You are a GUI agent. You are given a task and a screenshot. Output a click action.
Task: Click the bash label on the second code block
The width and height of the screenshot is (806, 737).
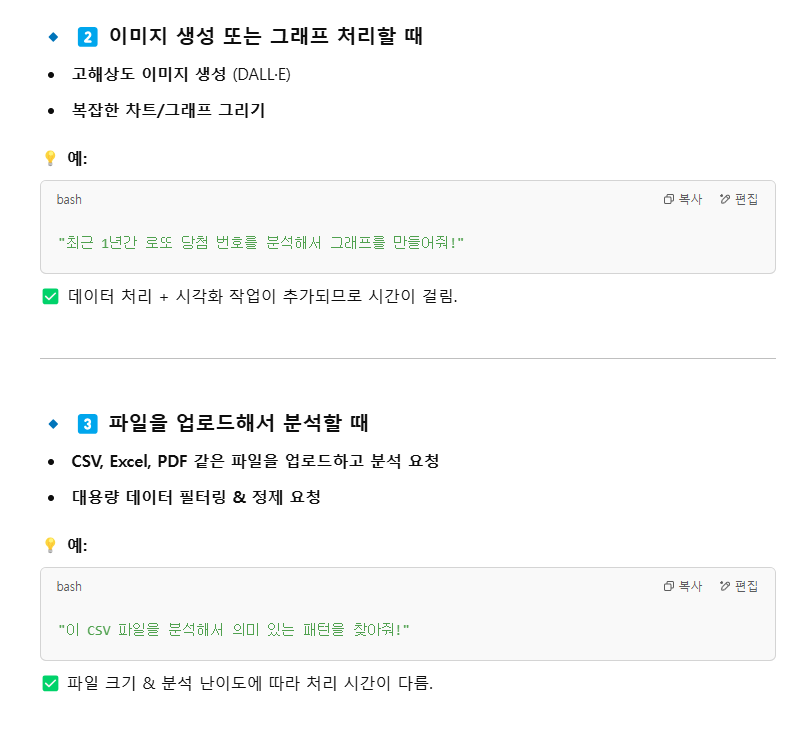point(69,586)
